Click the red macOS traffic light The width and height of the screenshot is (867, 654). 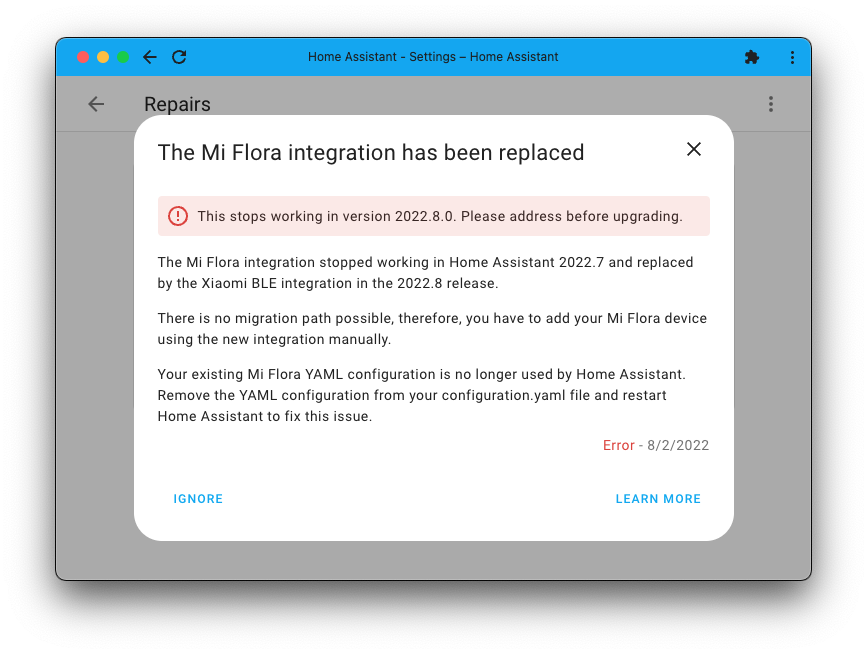pyautogui.click(x=83, y=57)
